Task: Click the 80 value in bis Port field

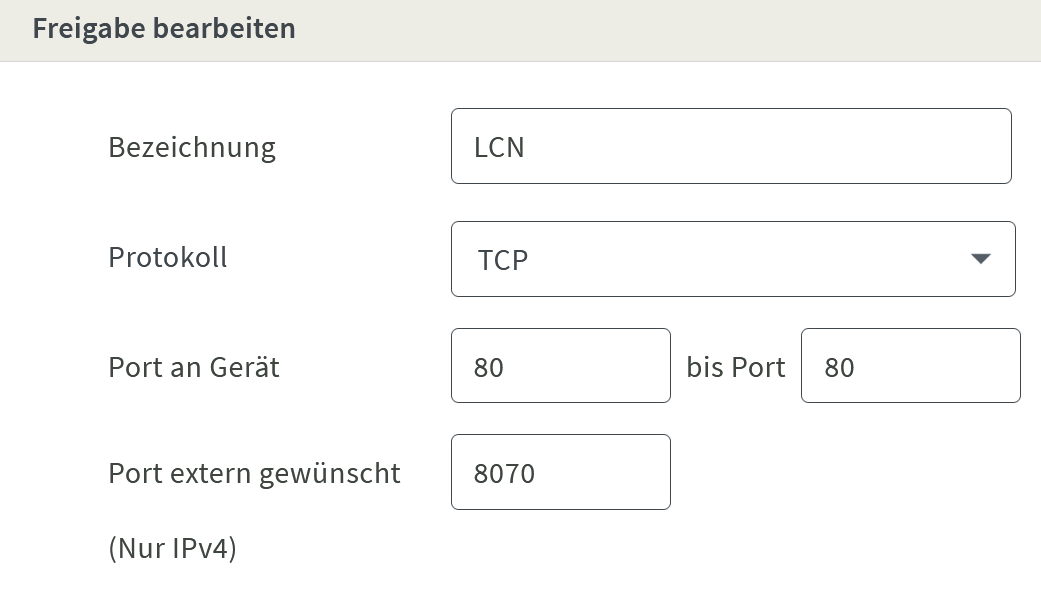Action: (x=839, y=368)
